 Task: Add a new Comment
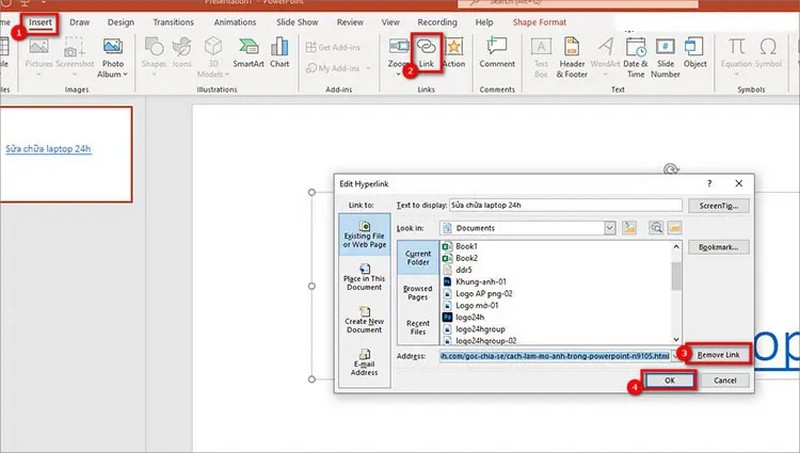(x=497, y=52)
